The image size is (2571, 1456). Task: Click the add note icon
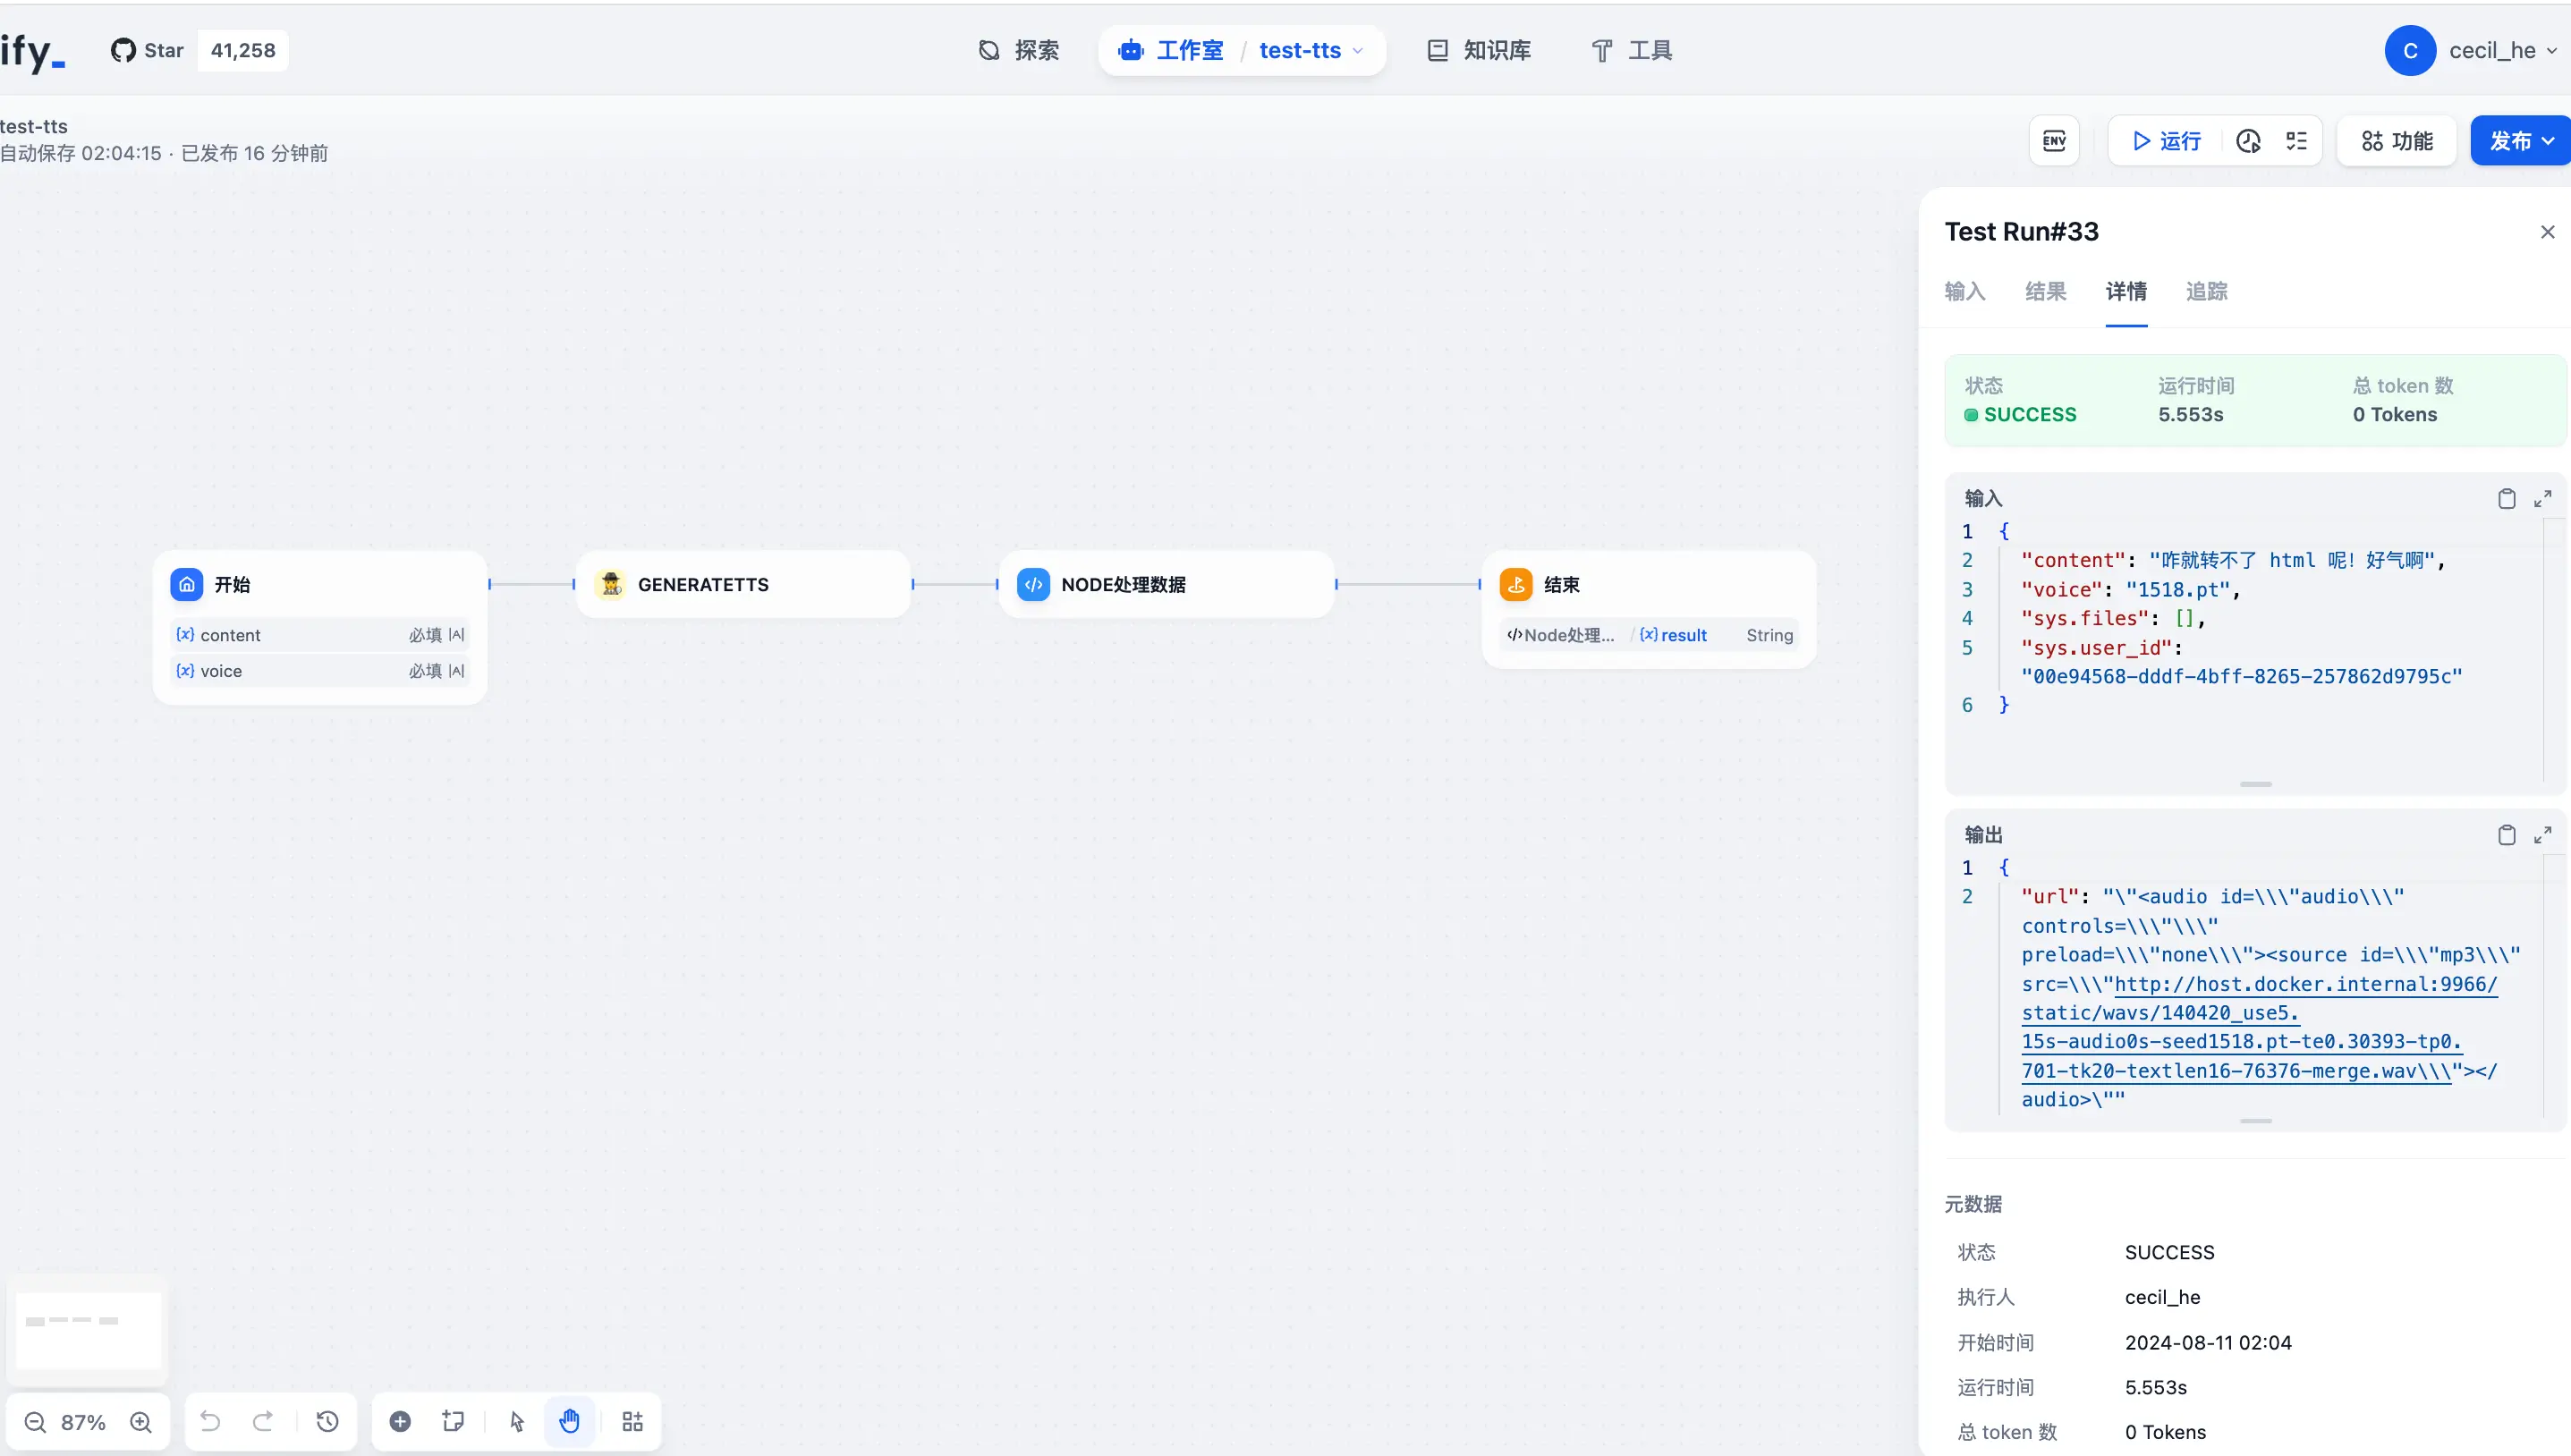click(x=453, y=1422)
